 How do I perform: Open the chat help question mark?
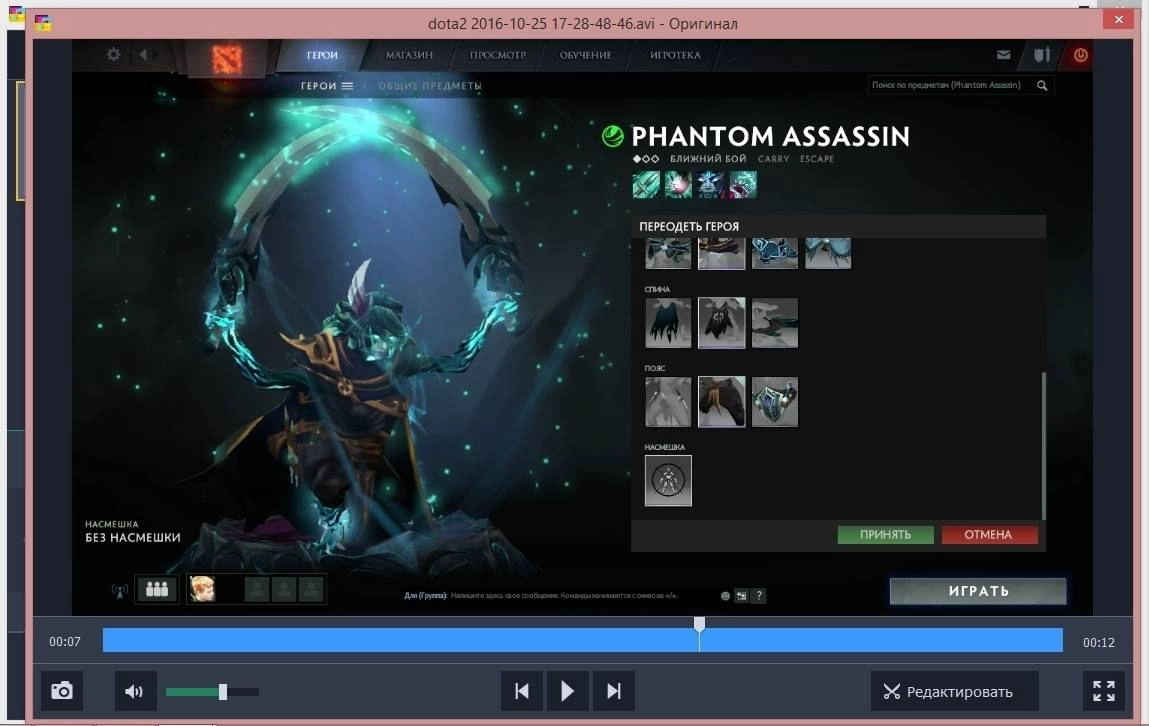[x=759, y=596]
